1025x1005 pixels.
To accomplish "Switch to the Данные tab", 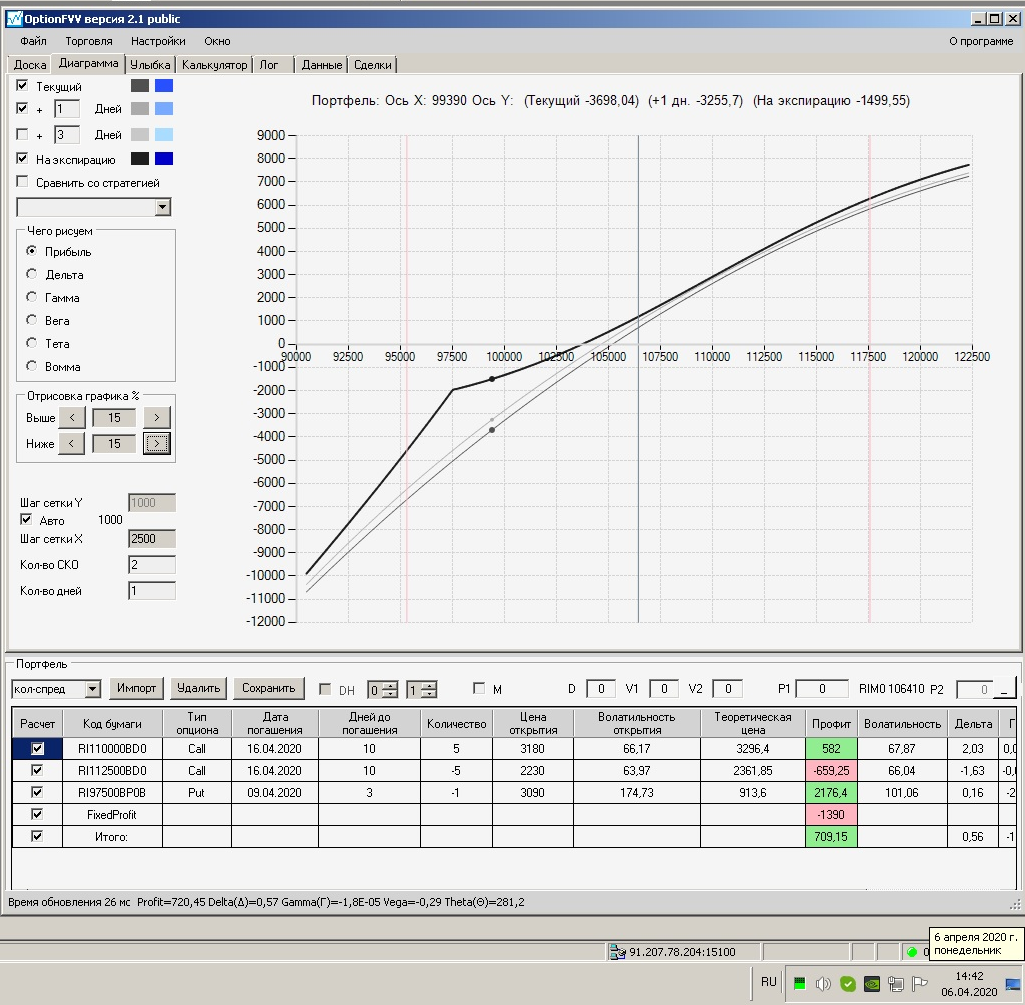I will 322,65.
